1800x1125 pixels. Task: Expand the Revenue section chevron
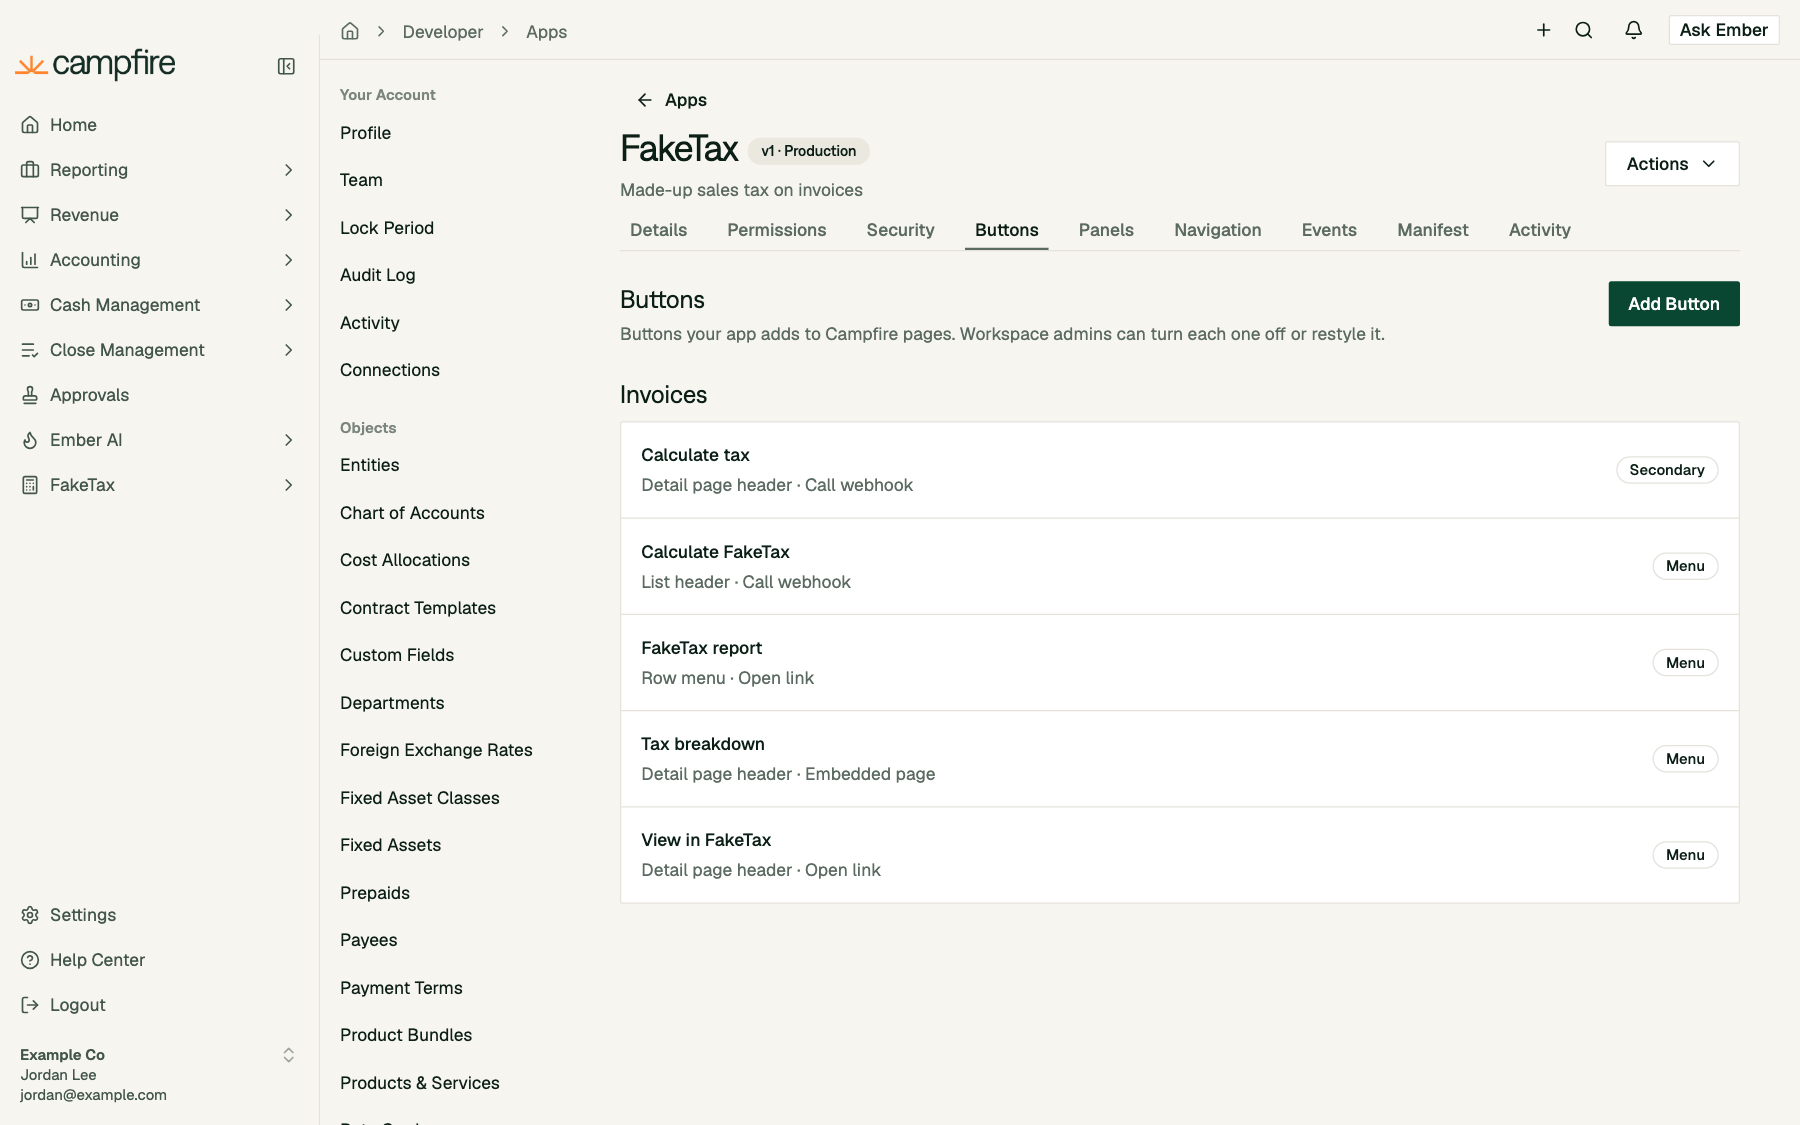pos(289,215)
